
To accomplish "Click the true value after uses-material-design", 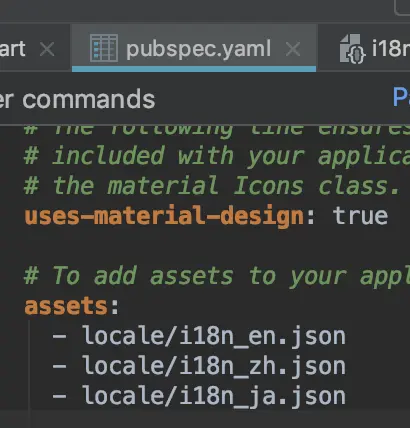I will point(361,216).
